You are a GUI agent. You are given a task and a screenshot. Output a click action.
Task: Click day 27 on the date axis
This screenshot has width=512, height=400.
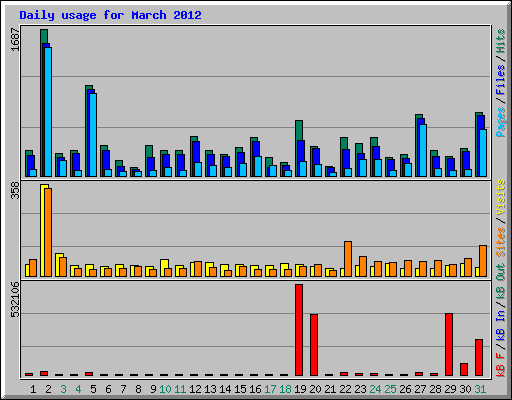[420, 389]
